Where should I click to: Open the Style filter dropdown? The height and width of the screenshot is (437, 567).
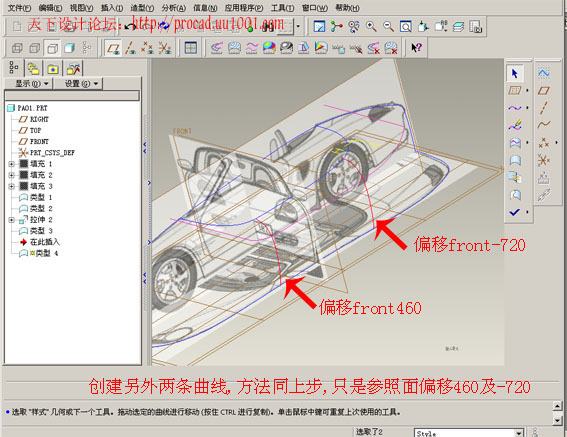tap(519, 433)
